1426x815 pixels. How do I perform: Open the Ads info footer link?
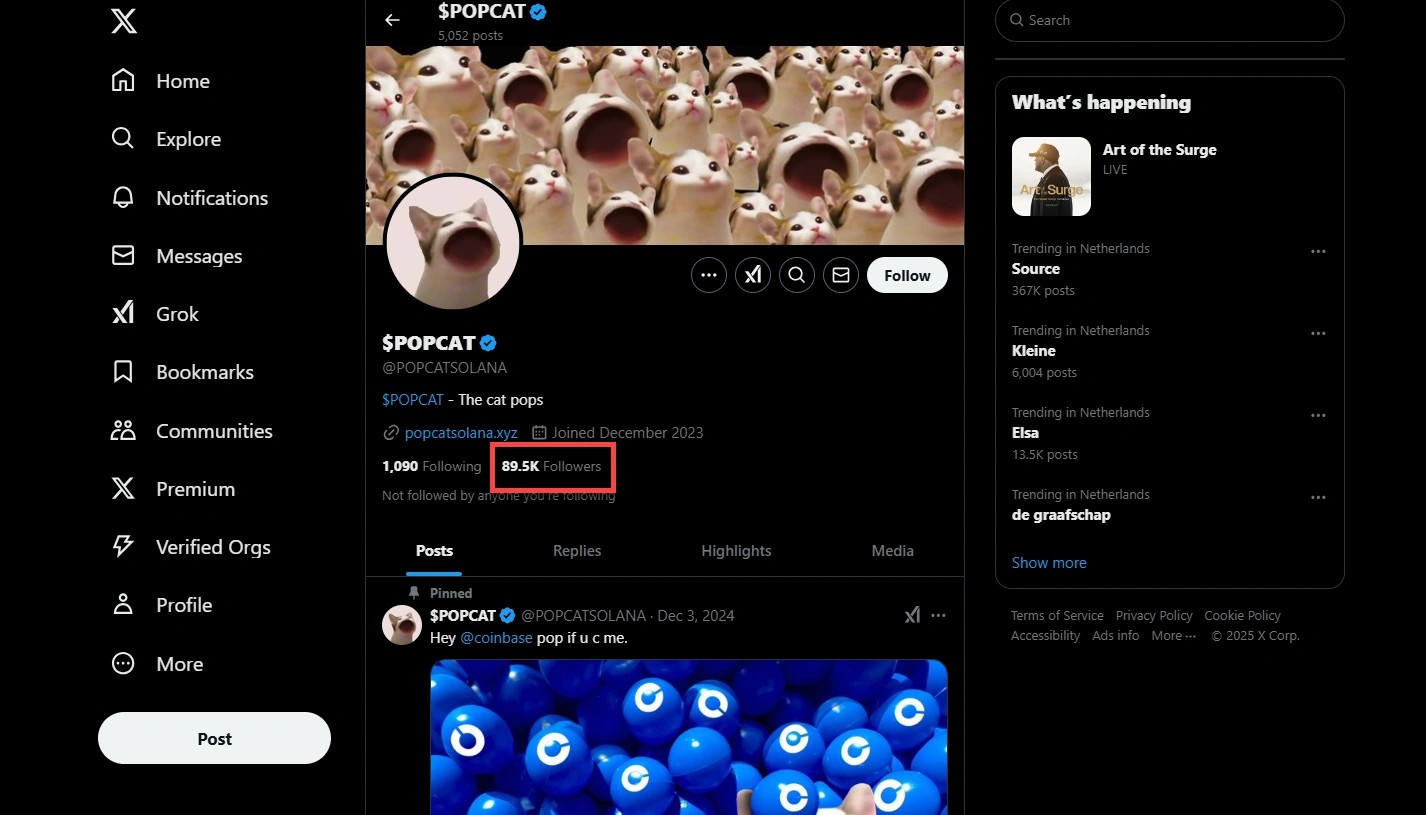[1115, 636]
